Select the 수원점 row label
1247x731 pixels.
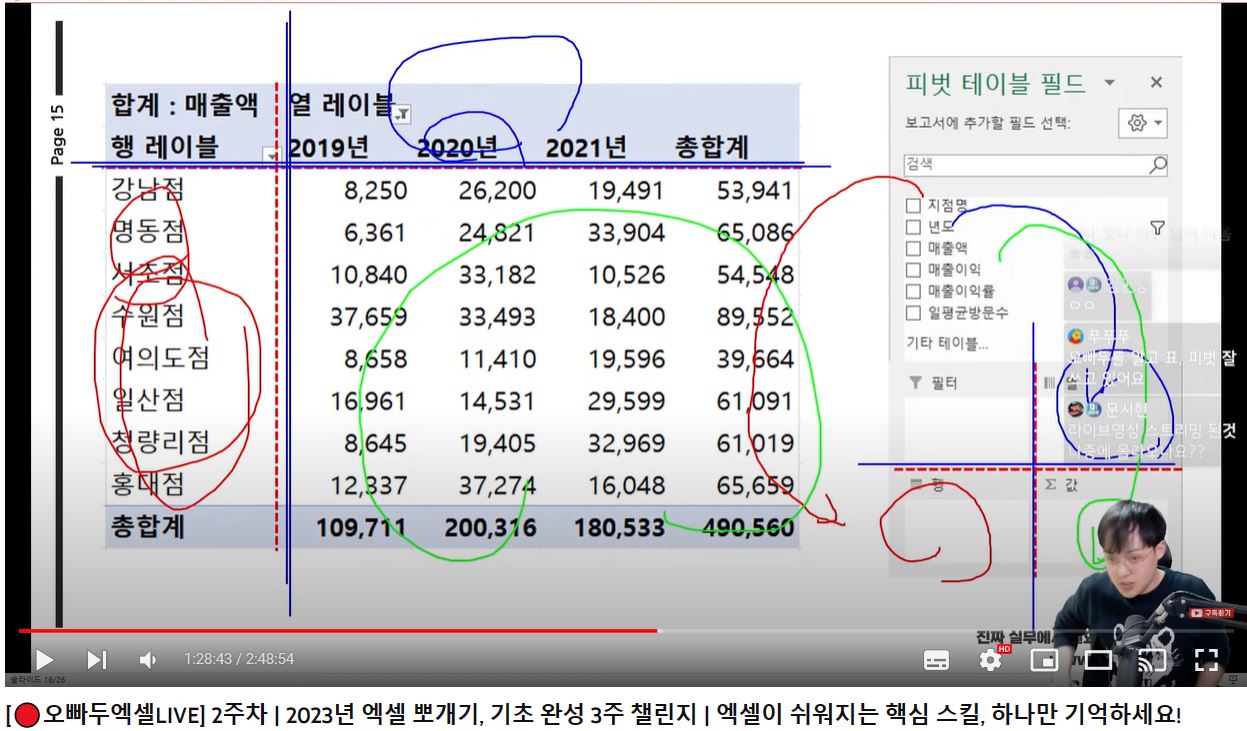(148, 316)
